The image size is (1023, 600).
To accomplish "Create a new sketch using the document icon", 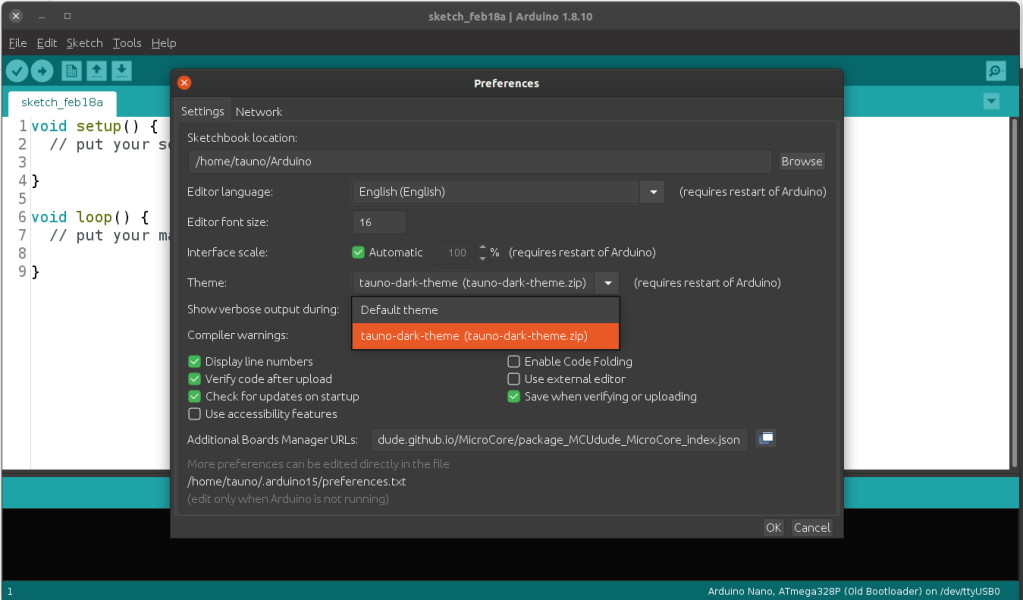I will [x=70, y=71].
